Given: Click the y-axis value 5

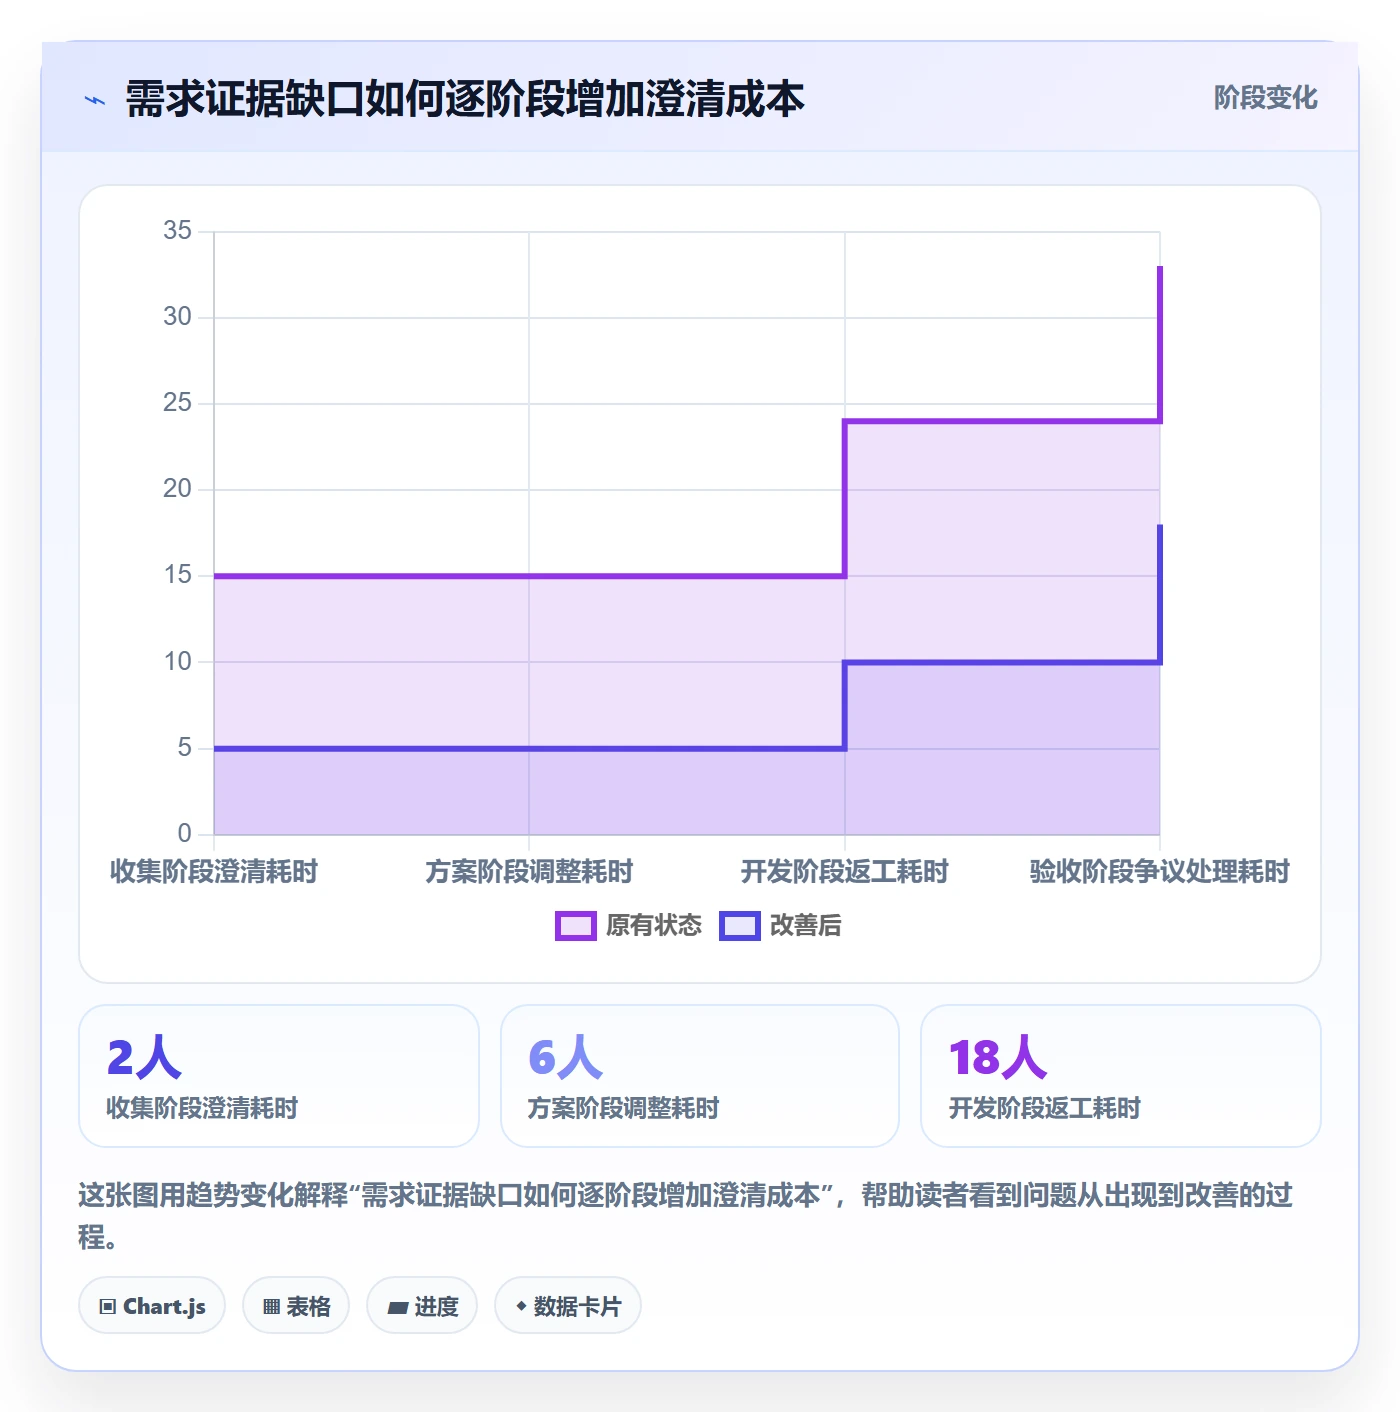Looking at the screenshot, I should pyautogui.click(x=184, y=748).
